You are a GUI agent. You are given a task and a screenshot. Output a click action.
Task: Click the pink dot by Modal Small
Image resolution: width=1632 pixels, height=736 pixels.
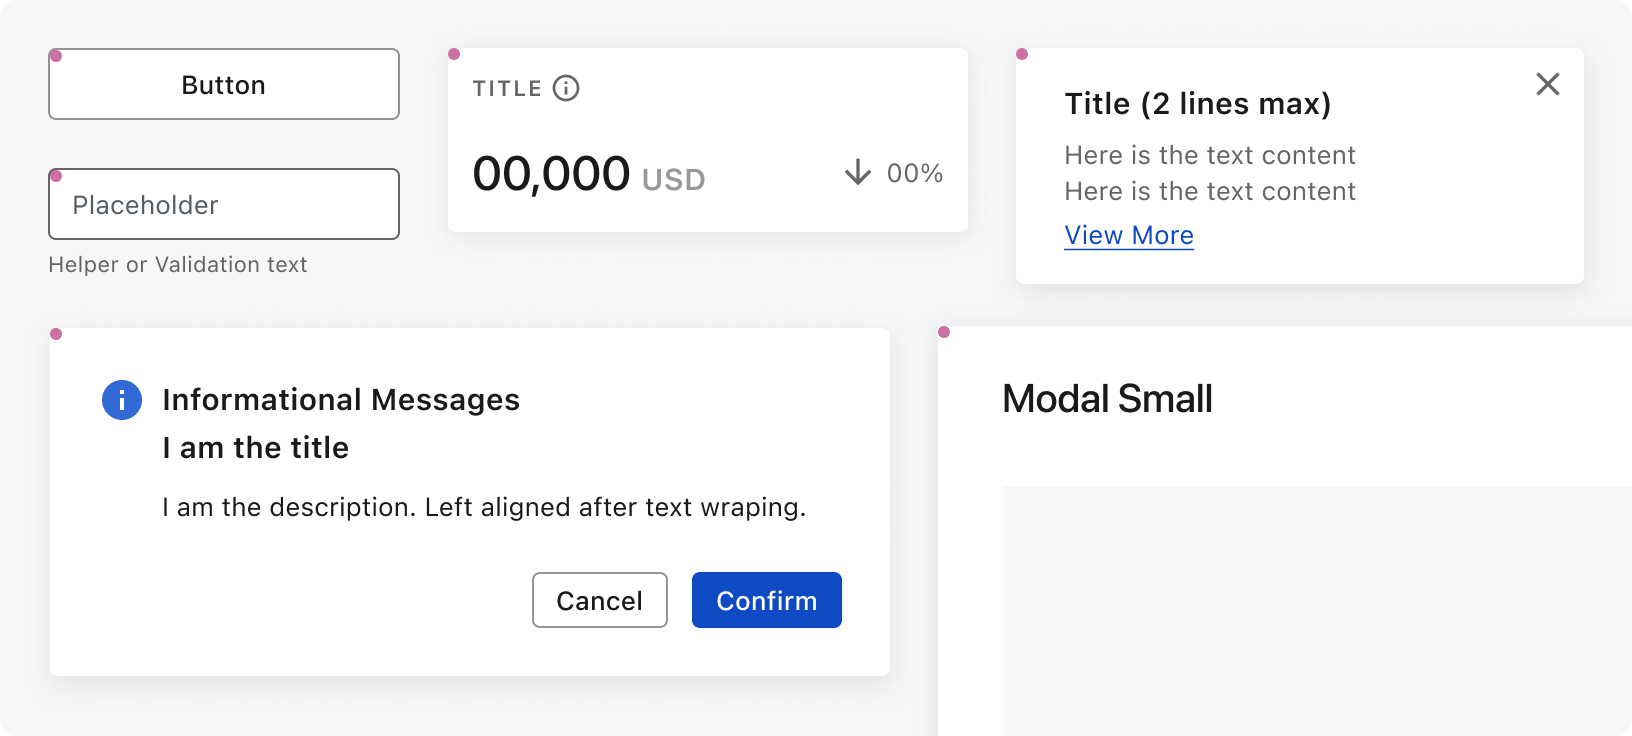coord(944,332)
